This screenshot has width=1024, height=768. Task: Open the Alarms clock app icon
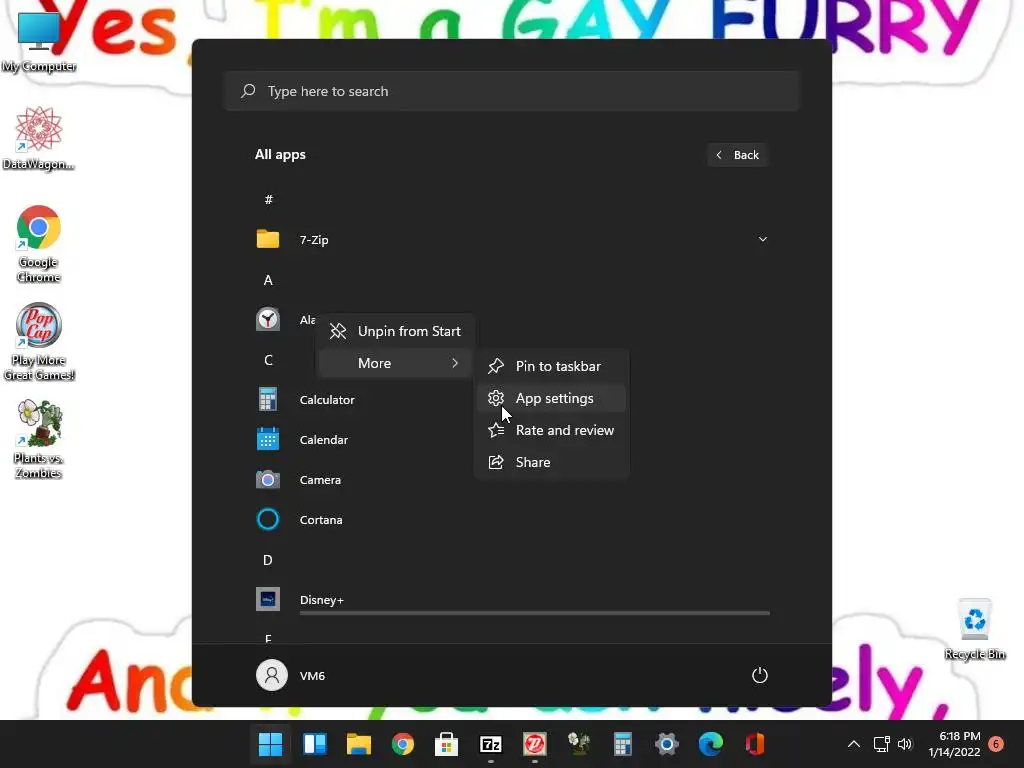pos(268,319)
